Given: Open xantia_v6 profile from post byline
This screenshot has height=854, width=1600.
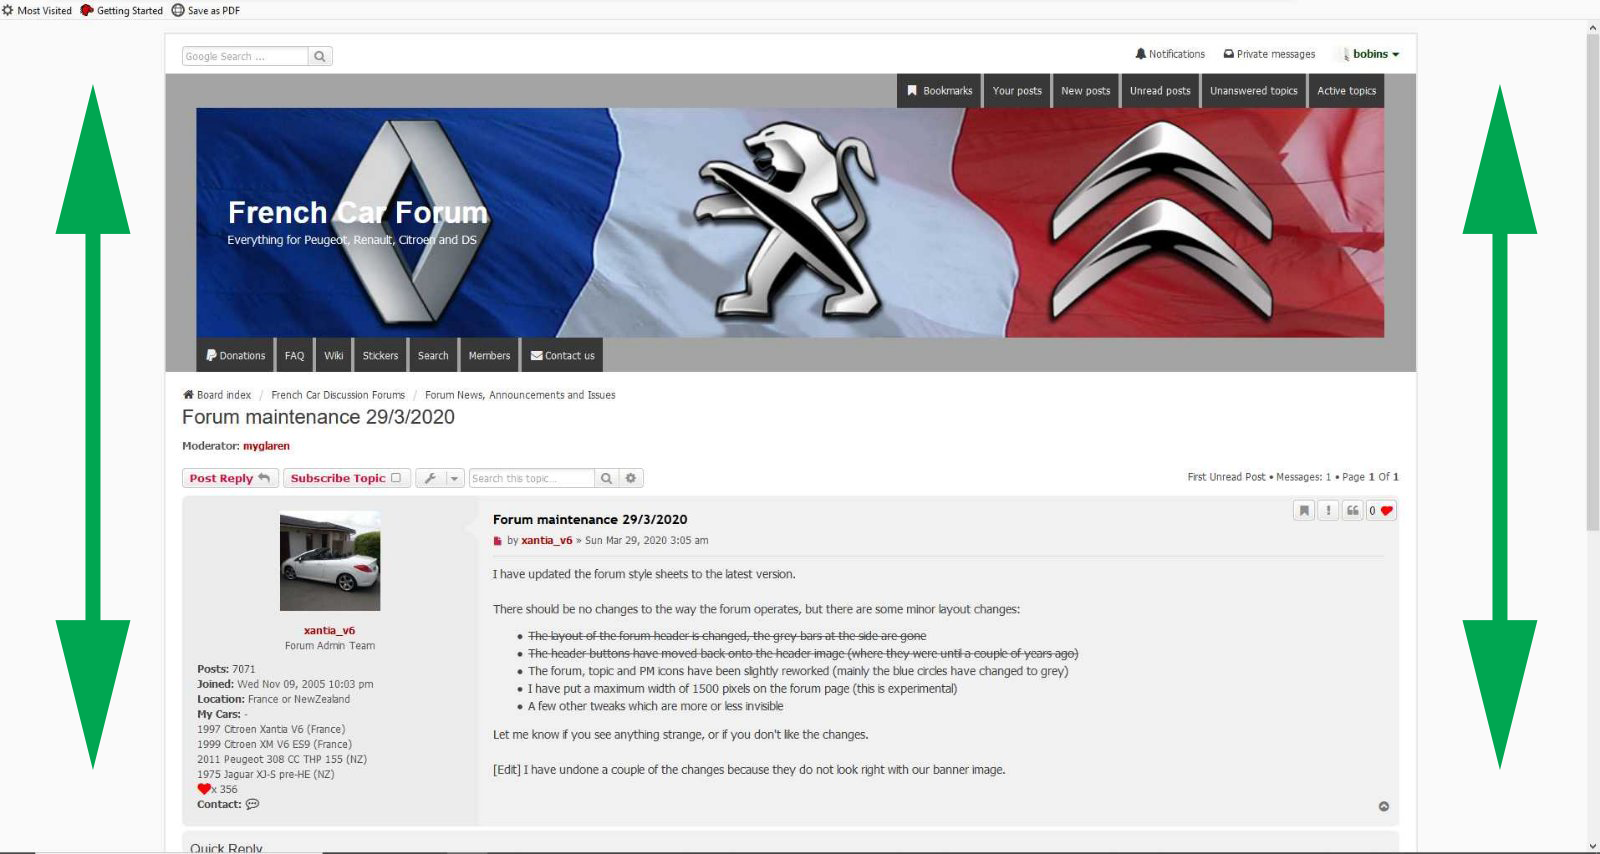Looking at the screenshot, I should point(546,540).
